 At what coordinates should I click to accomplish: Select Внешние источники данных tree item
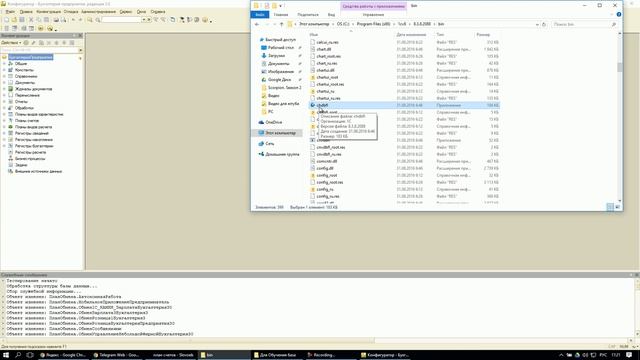[x=38, y=171]
